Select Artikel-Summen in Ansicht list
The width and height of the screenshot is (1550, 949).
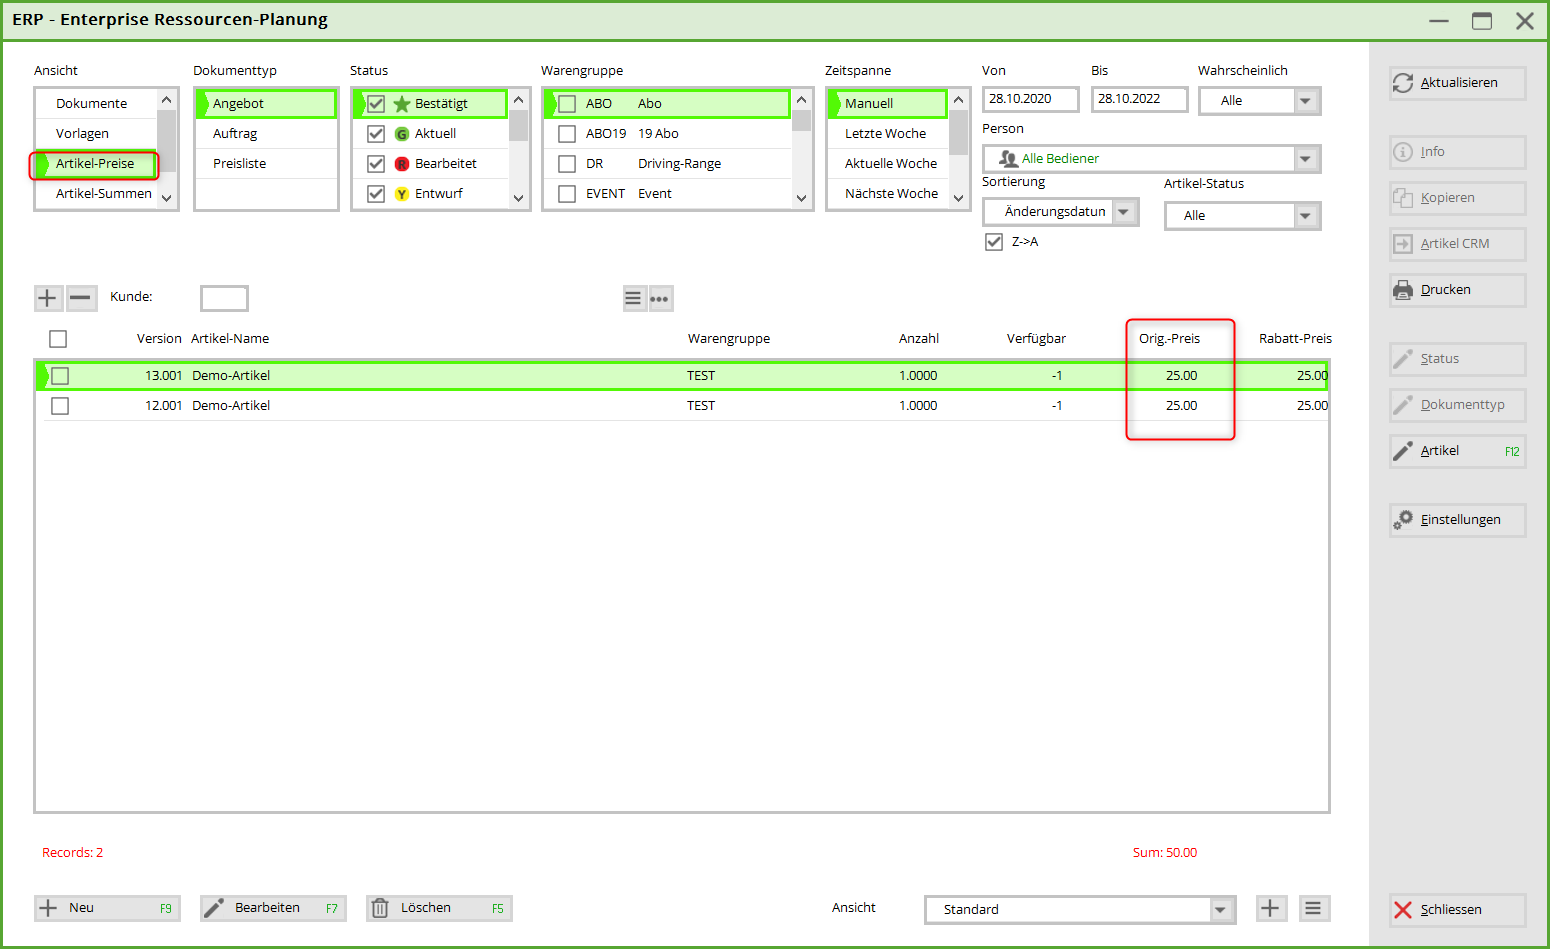(x=103, y=194)
